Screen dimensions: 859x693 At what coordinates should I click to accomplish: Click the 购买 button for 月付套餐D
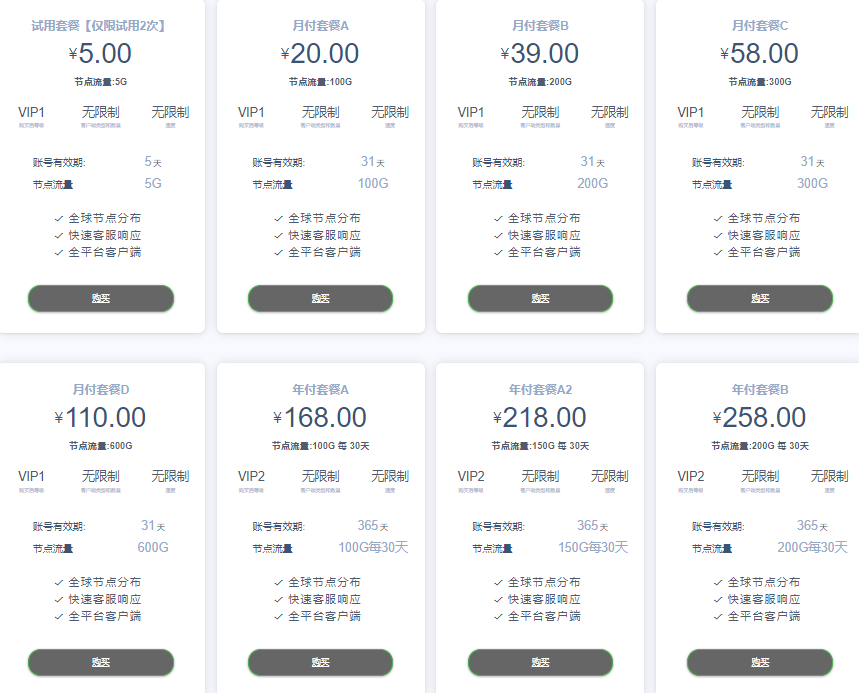[101, 662]
